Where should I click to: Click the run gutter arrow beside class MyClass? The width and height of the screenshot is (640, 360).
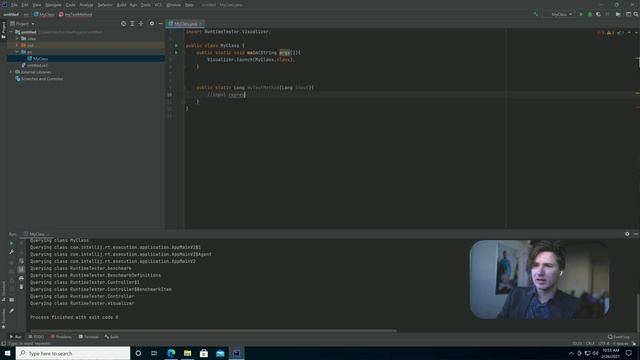(x=176, y=45)
